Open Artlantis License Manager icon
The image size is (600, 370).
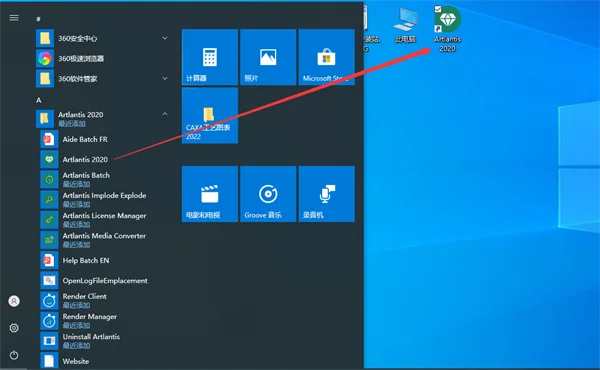[x=49, y=220]
